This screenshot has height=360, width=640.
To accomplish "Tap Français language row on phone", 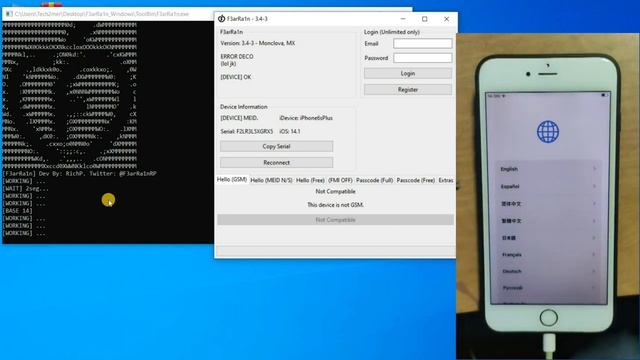I will pos(548,254).
